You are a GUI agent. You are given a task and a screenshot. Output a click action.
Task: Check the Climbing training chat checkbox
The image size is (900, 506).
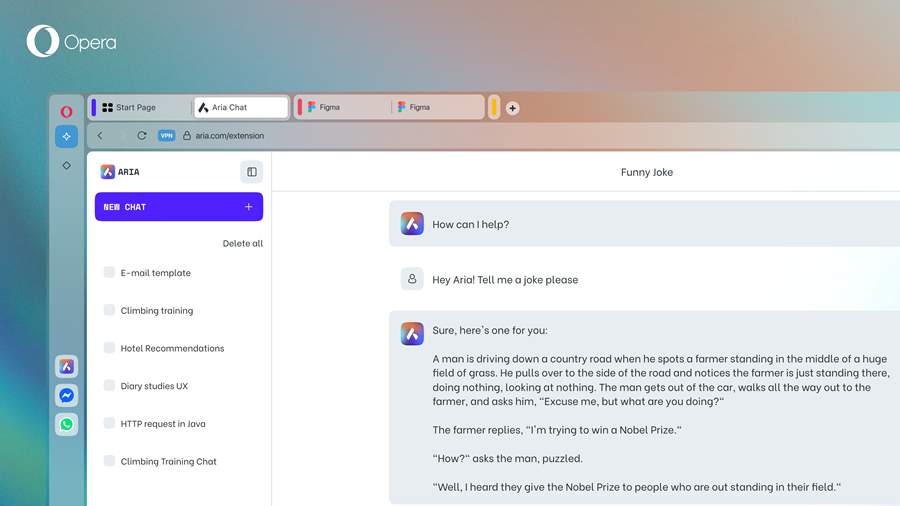tap(109, 310)
